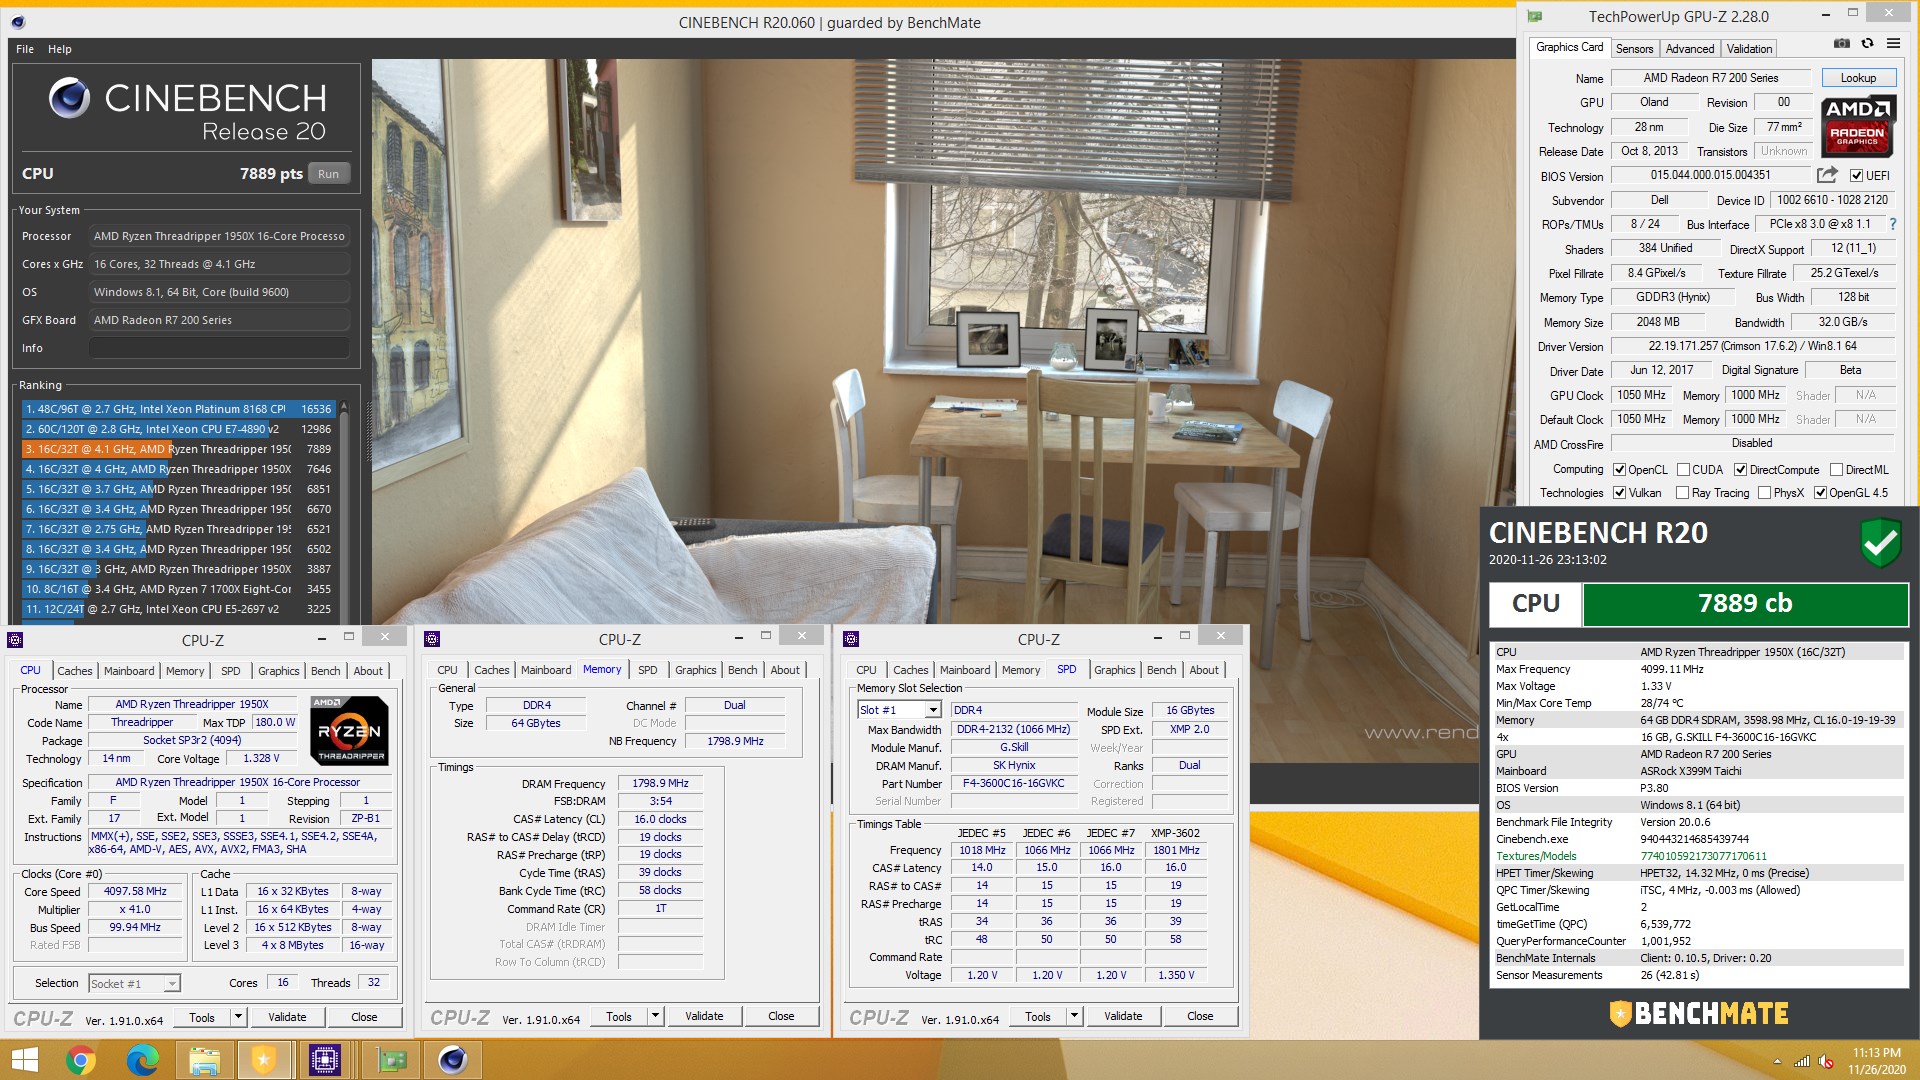The height and width of the screenshot is (1080, 1920).
Task: Switch to Cinebench in the taskbar
Action: [452, 1060]
